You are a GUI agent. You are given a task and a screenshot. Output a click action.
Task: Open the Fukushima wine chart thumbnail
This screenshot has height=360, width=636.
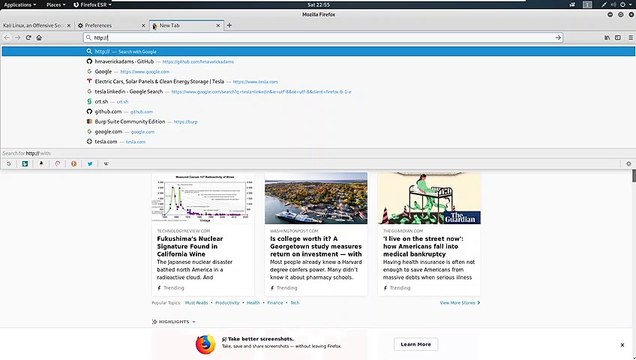pos(203,198)
